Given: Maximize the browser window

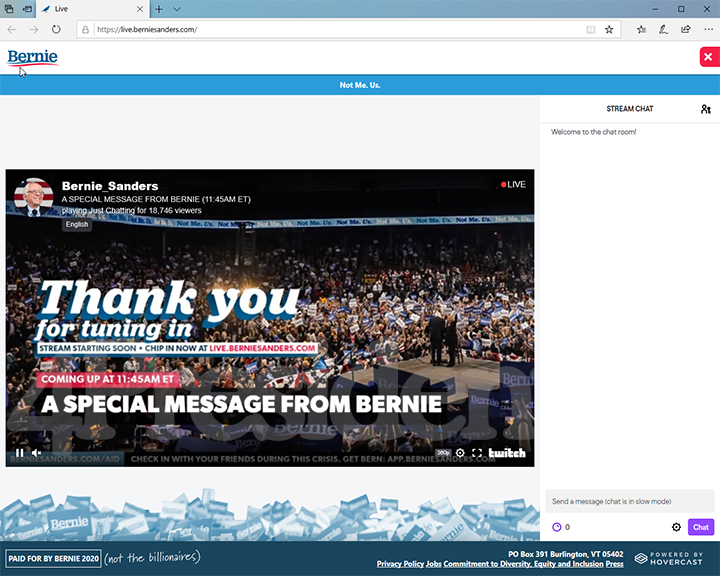Looking at the screenshot, I should (681, 9).
